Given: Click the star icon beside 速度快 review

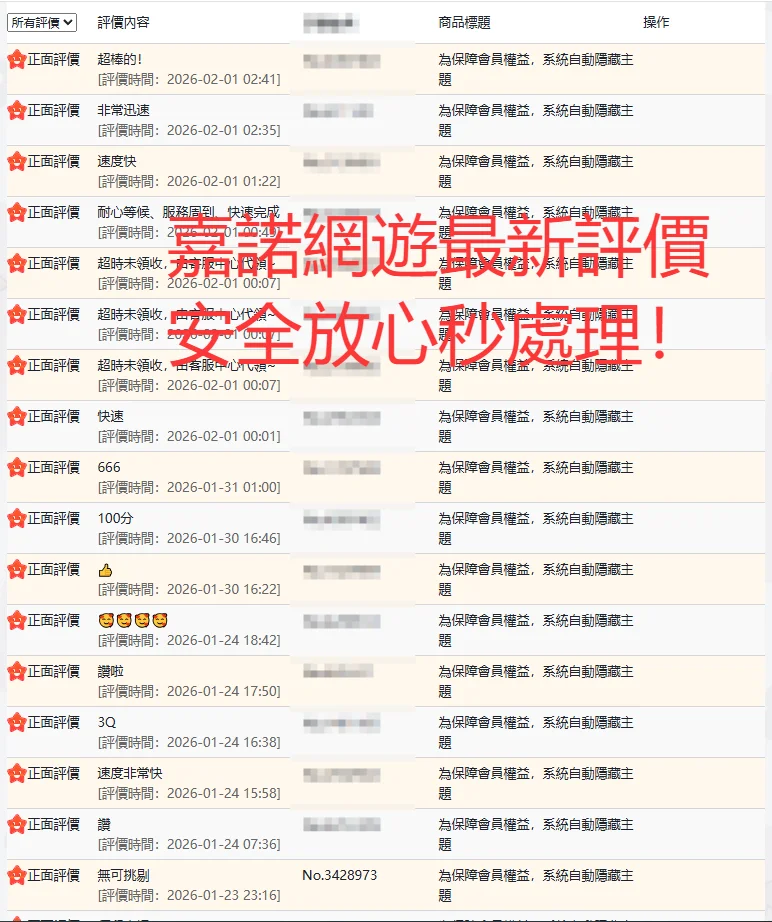Looking at the screenshot, I should click(x=17, y=161).
